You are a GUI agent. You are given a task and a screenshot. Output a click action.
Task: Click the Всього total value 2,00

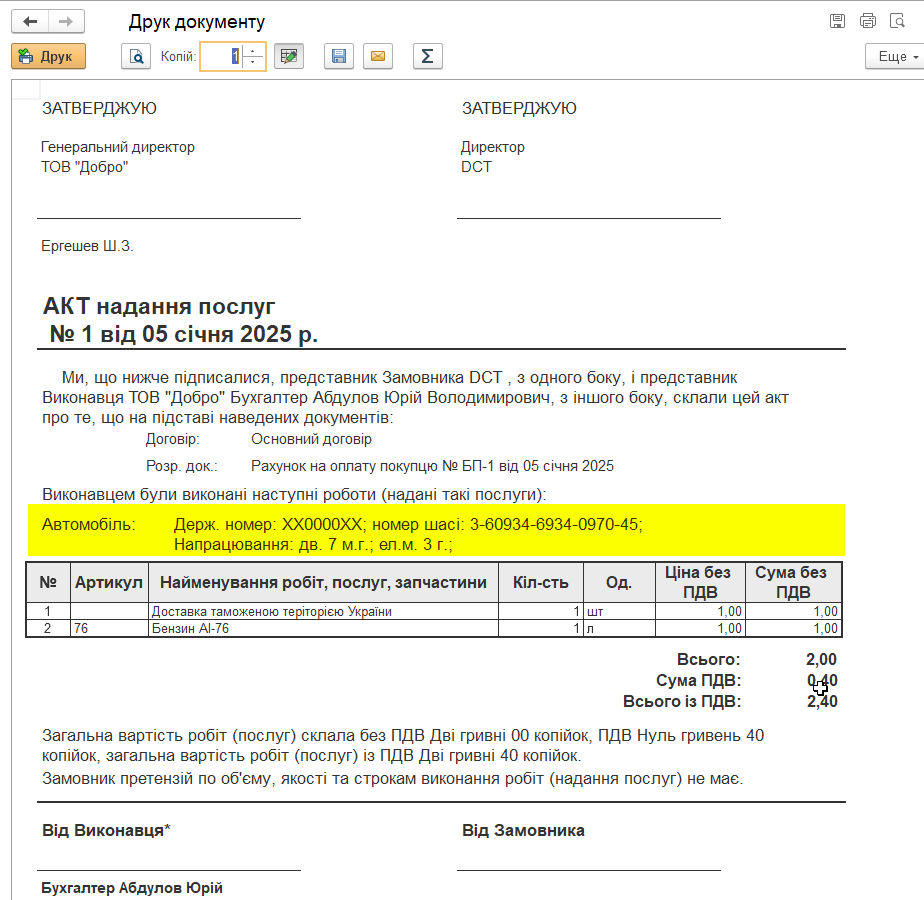coord(821,660)
